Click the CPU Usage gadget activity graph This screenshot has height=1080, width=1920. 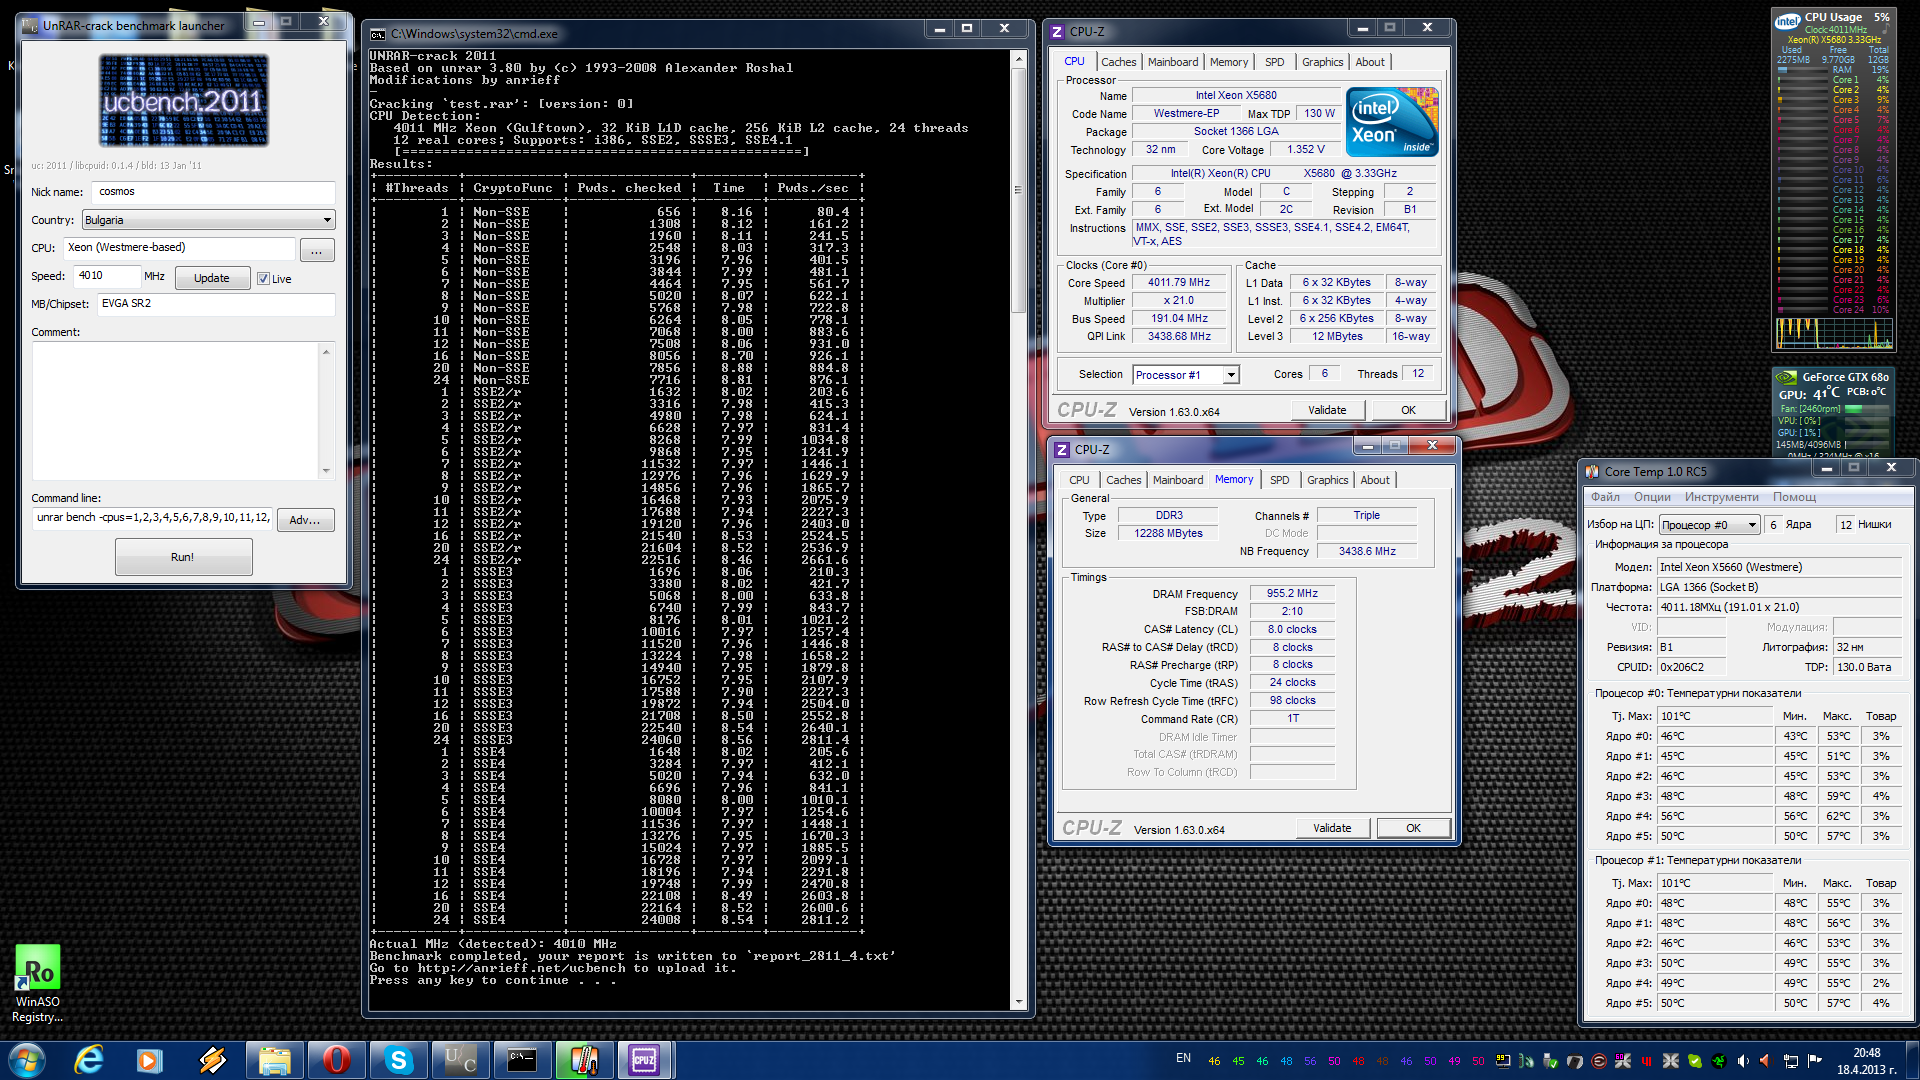(x=1834, y=333)
